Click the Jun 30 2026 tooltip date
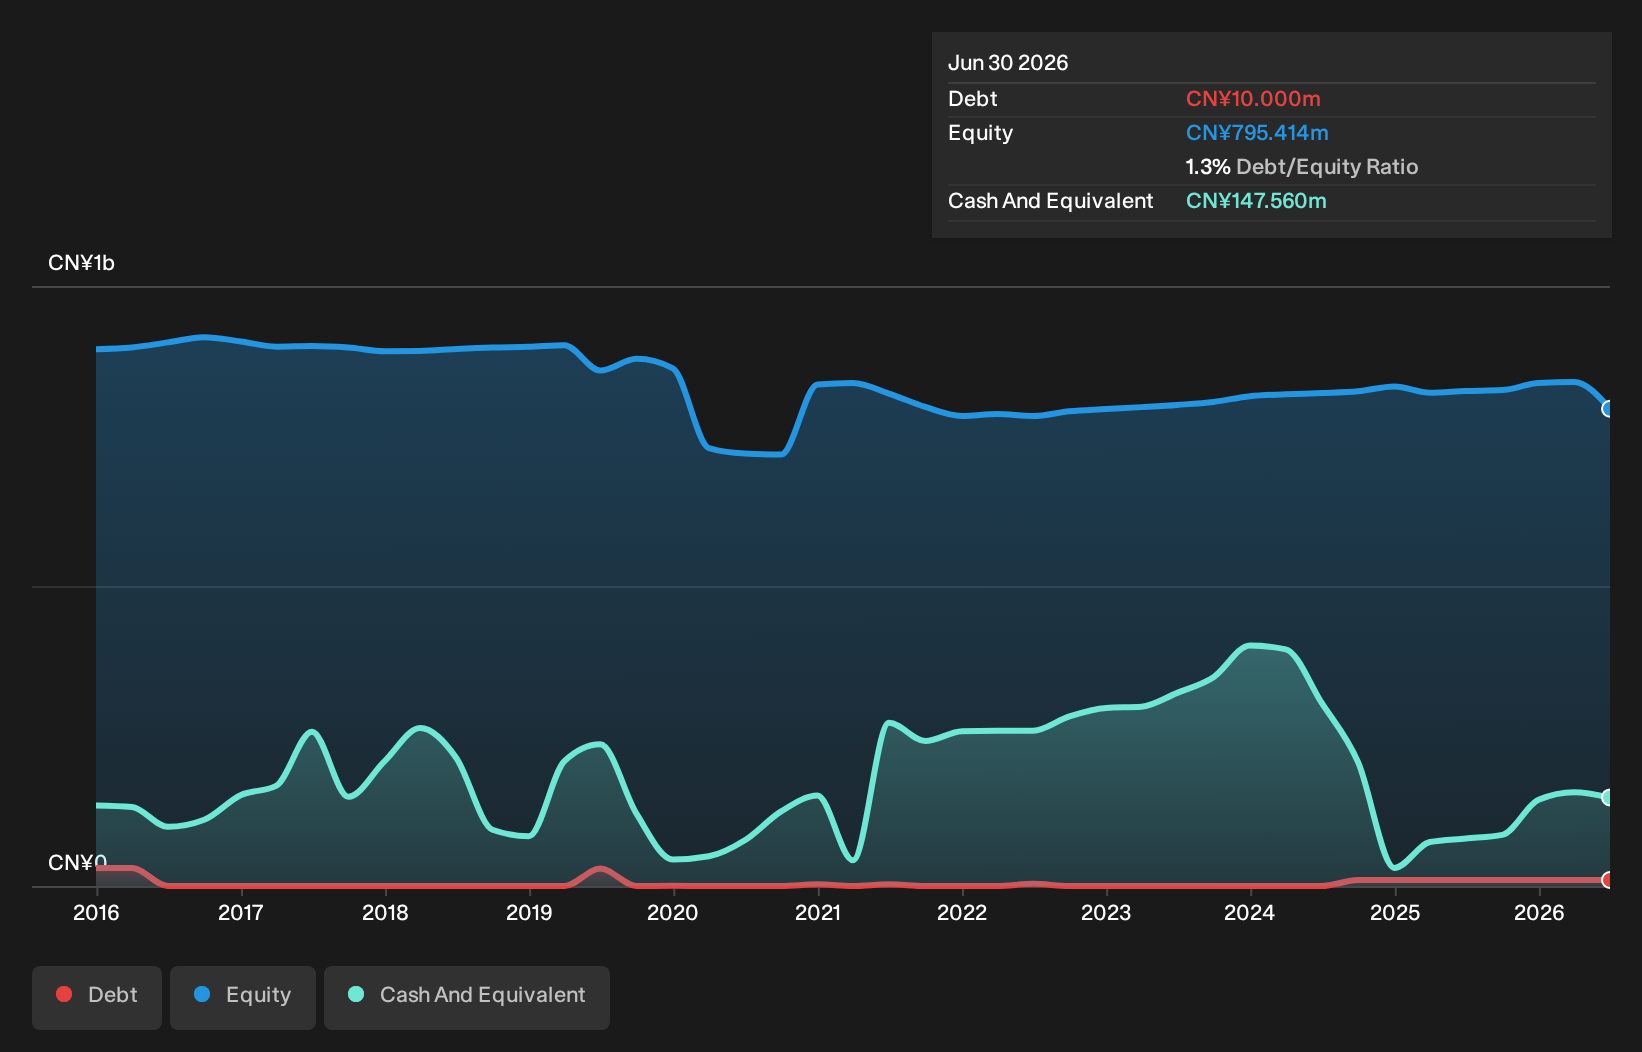The width and height of the screenshot is (1642, 1052). [x=1008, y=63]
